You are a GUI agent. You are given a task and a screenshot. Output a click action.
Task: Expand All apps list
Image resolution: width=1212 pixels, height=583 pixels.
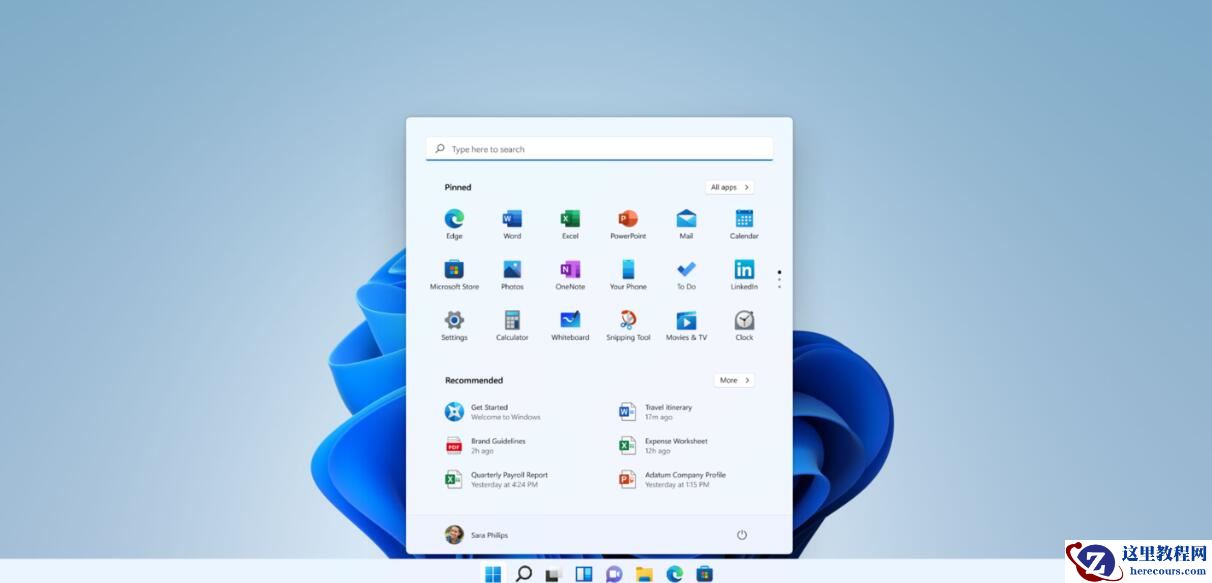pyautogui.click(x=729, y=187)
